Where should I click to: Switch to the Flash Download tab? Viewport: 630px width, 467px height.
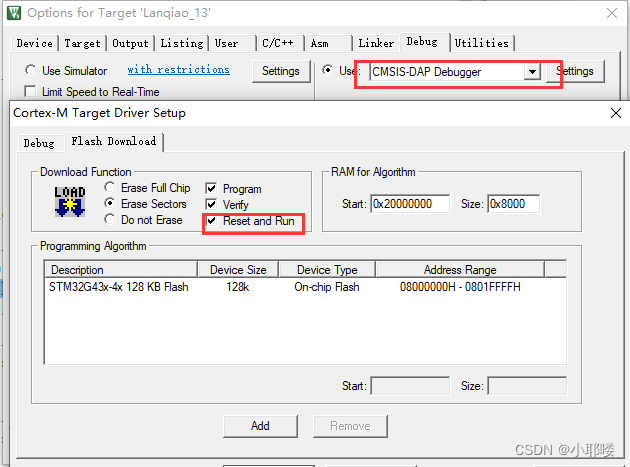[115, 142]
